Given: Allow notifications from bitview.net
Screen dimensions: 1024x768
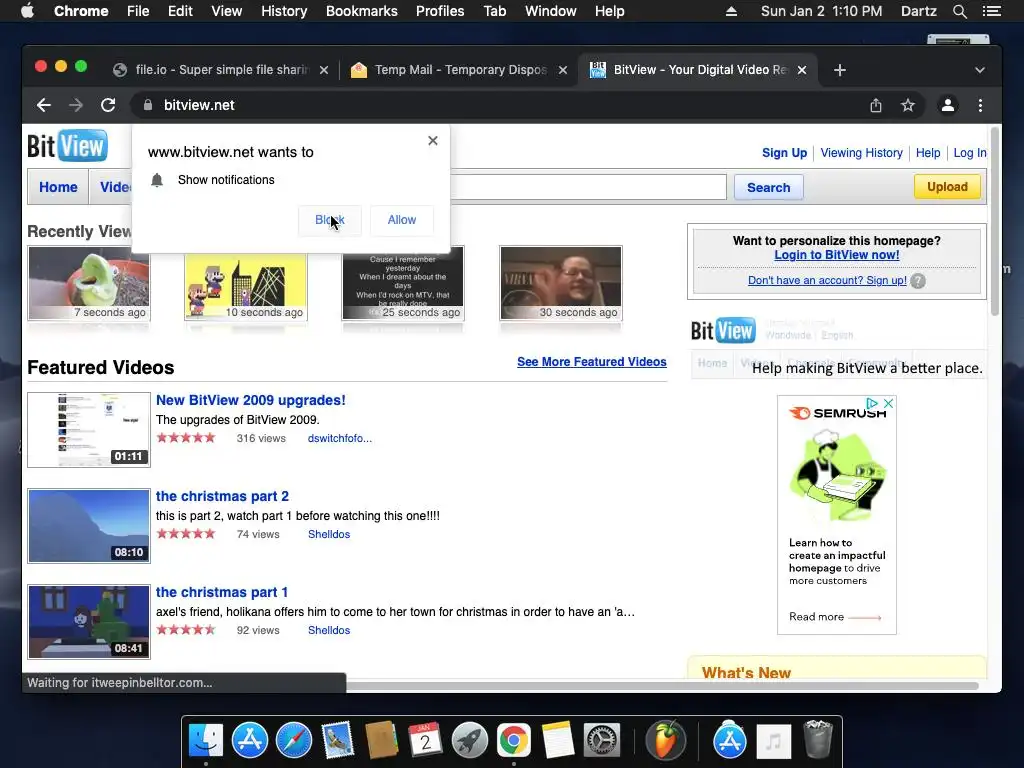Looking at the screenshot, I should point(402,220).
